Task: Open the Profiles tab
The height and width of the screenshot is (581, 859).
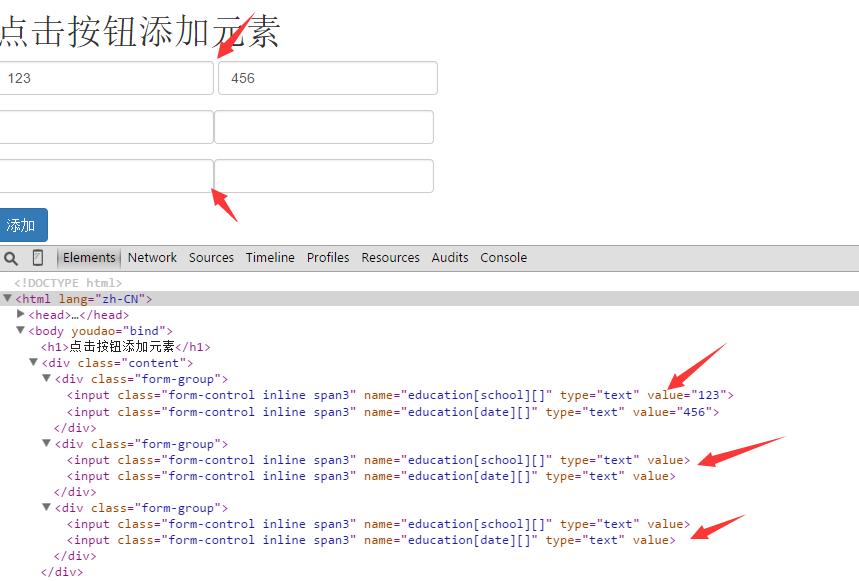Action: point(328,257)
